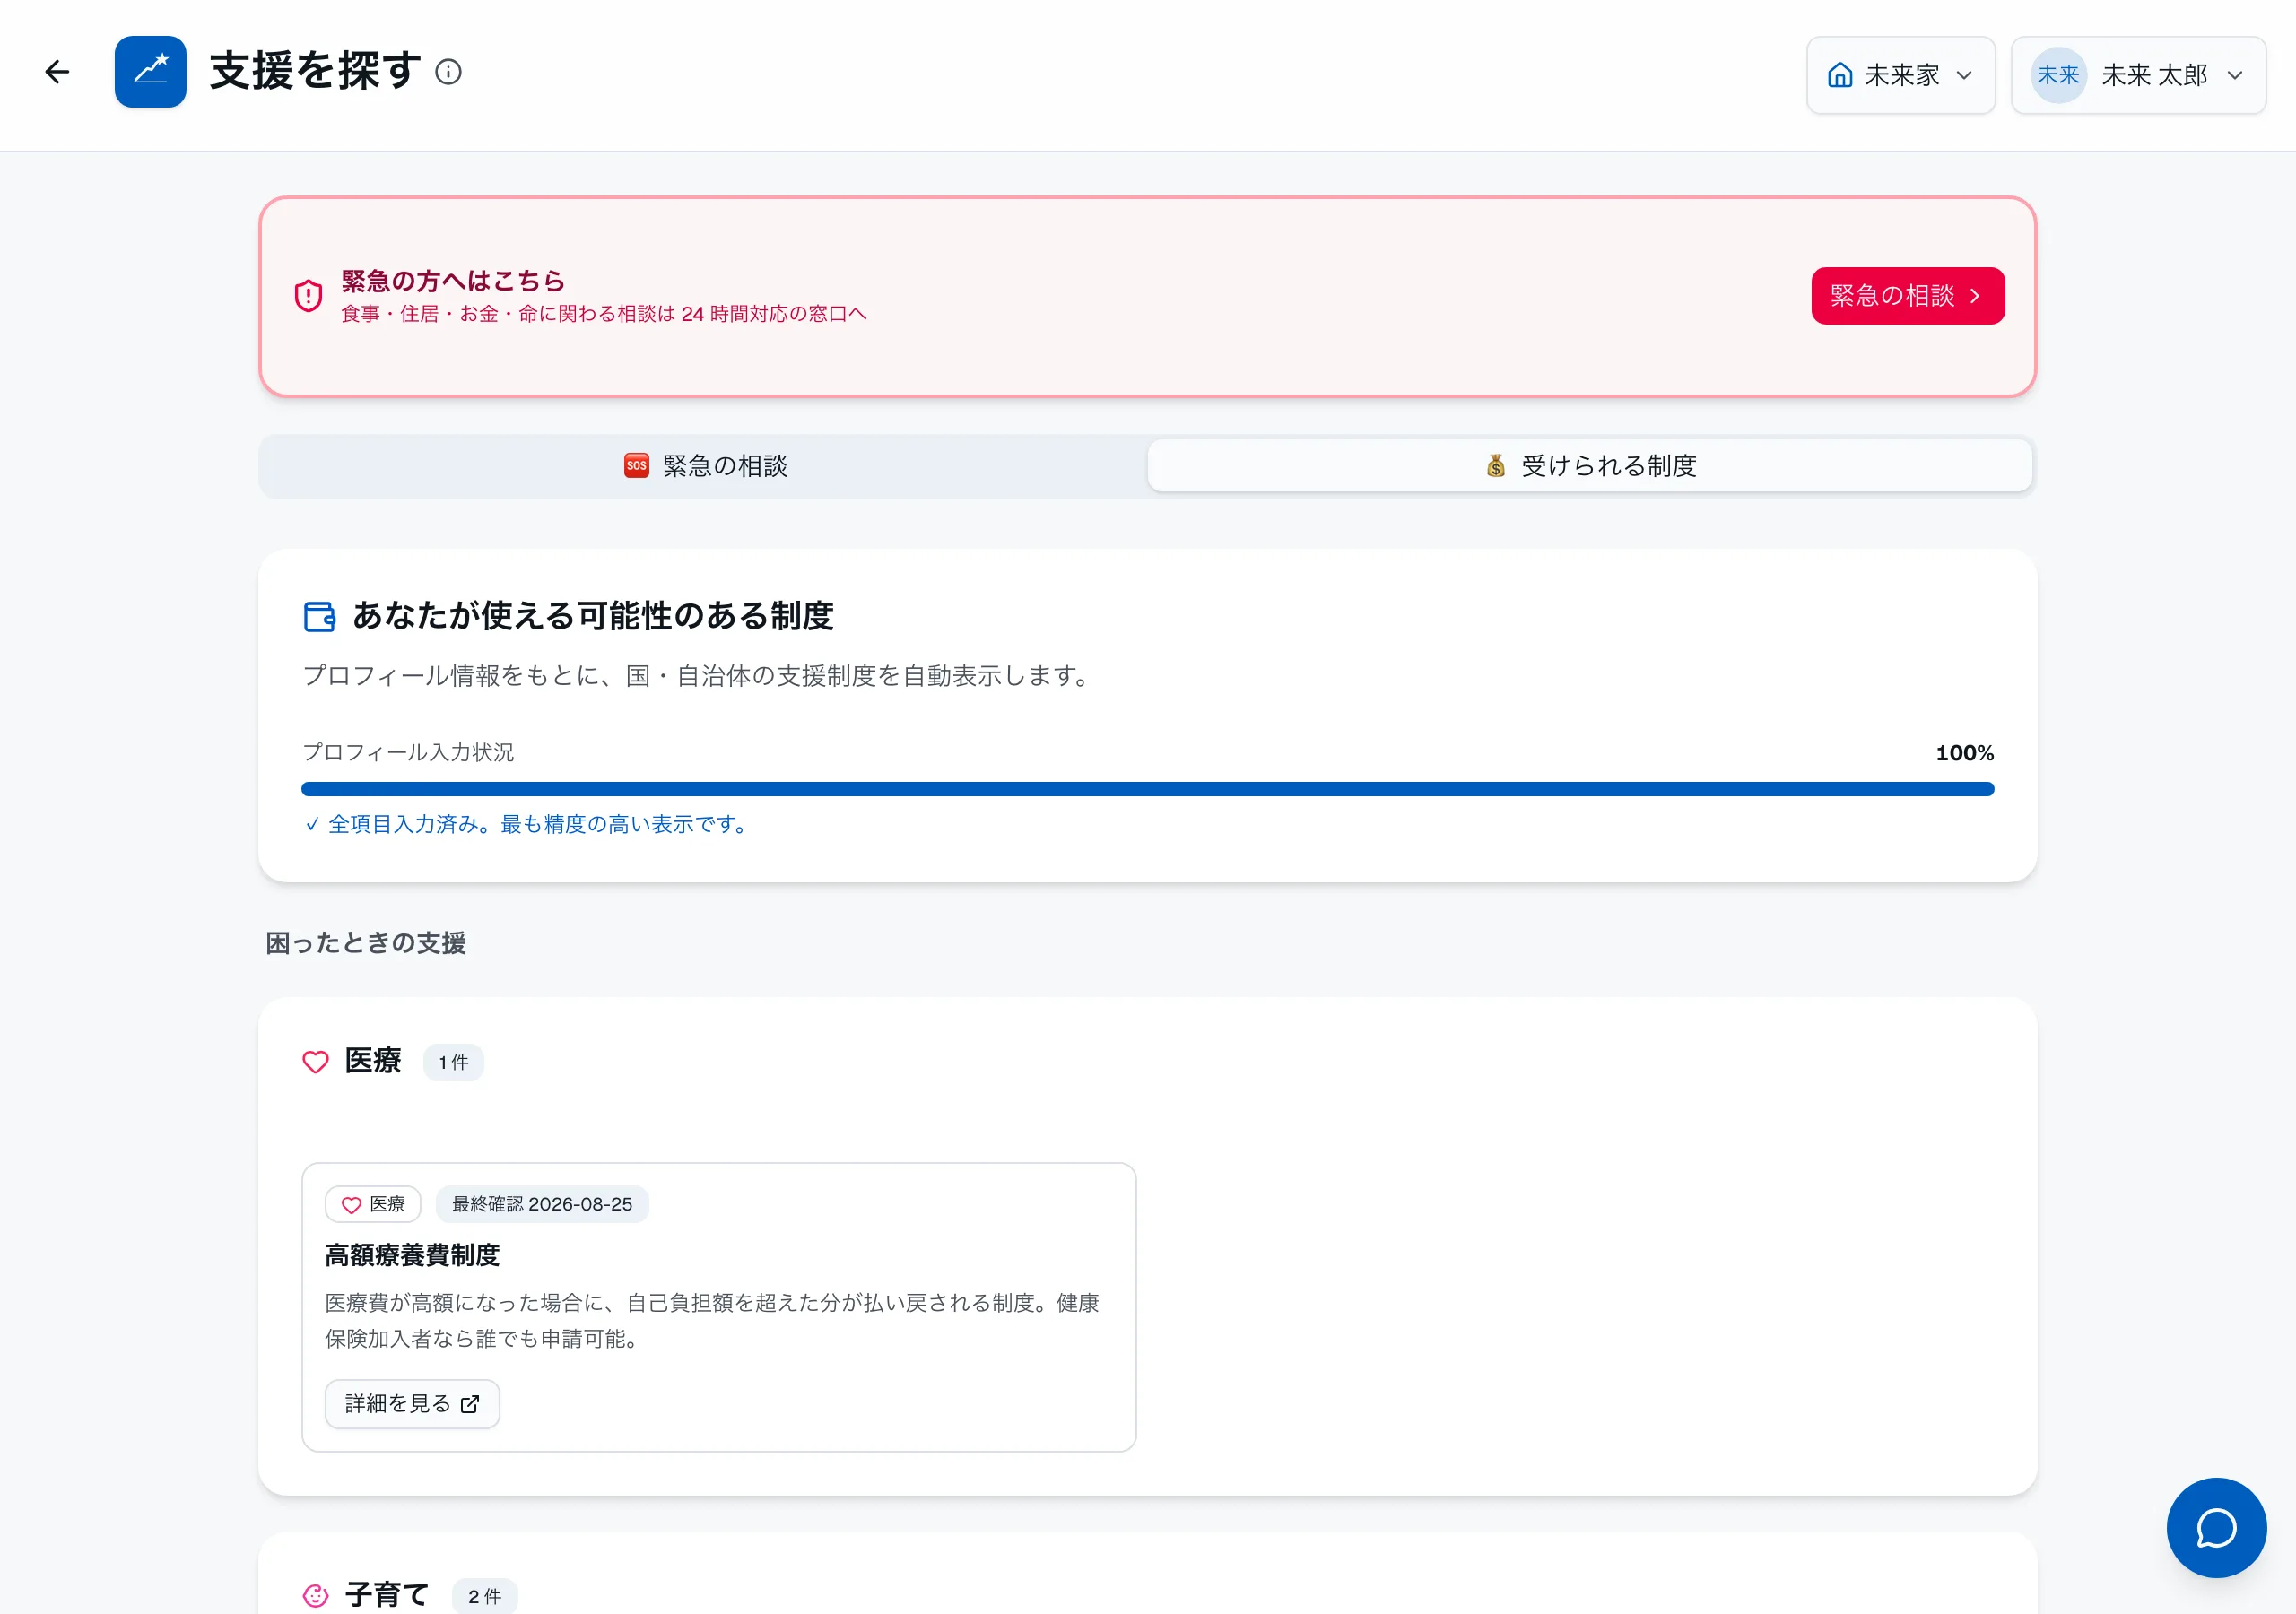Click the 100% progress value
The height and width of the screenshot is (1614, 2296).
1964,753
